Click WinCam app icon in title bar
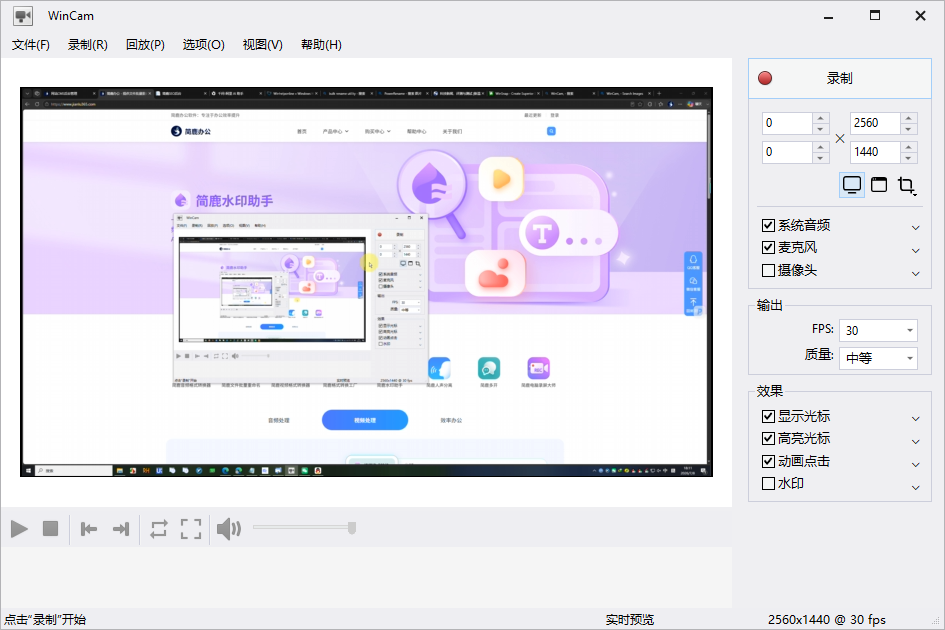This screenshot has width=945, height=630. [23, 16]
